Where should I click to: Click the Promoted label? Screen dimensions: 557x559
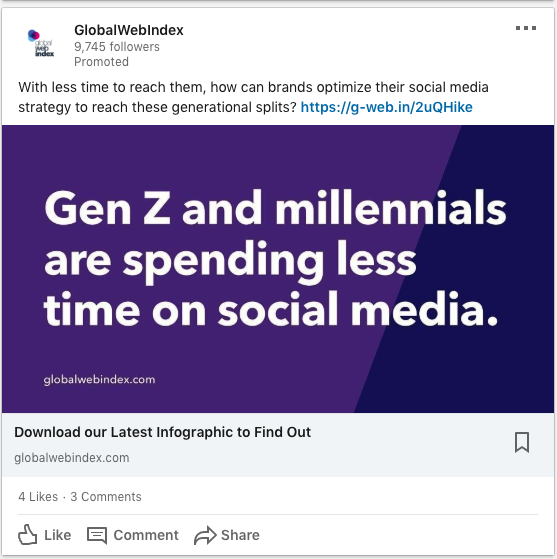101,62
